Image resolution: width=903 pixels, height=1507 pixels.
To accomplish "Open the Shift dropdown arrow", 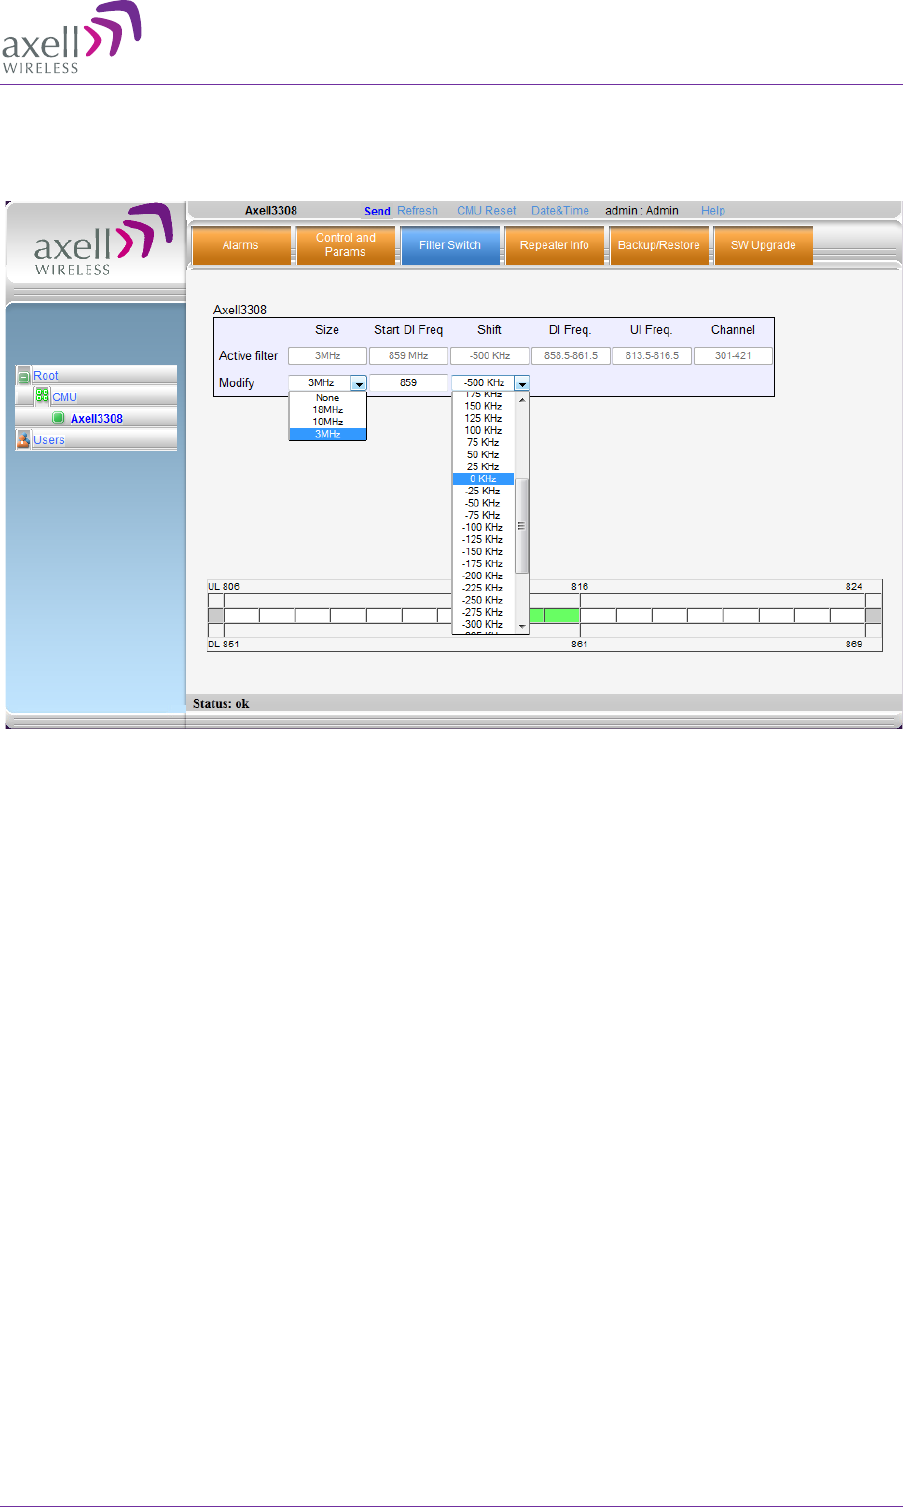I will pos(522,383).
